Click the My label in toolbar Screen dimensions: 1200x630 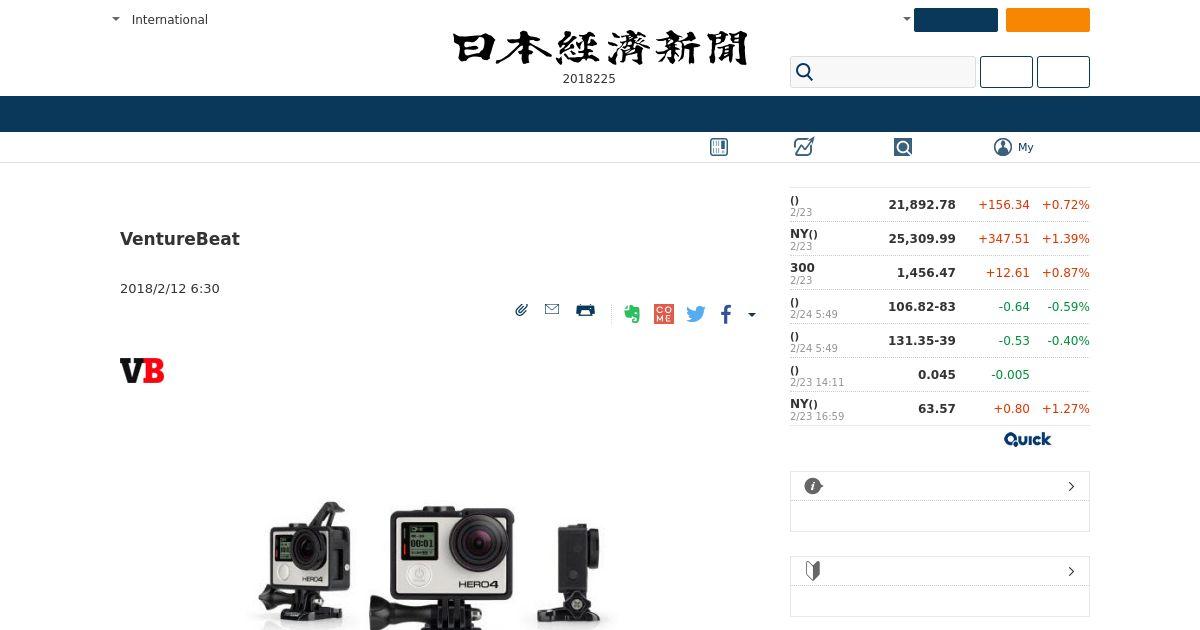tap(1026, 147)
